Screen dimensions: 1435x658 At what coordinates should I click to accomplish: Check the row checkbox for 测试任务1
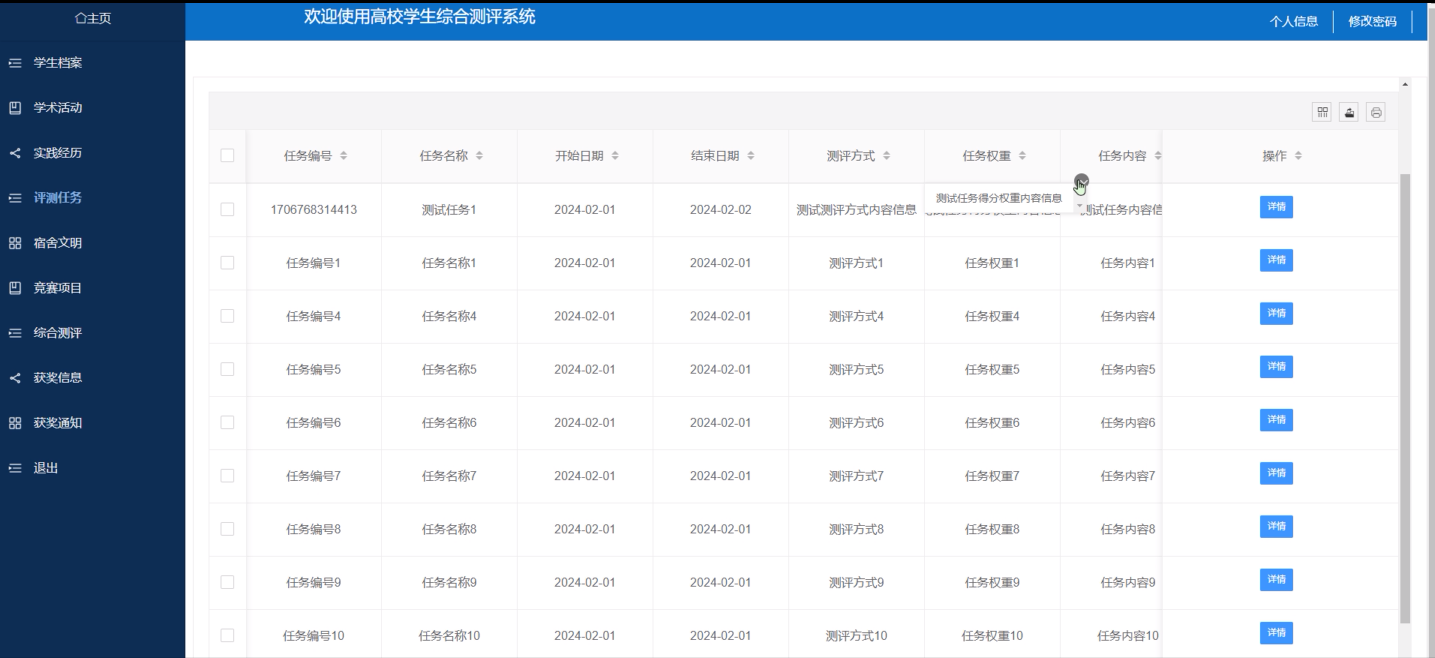tap(227, 209)
